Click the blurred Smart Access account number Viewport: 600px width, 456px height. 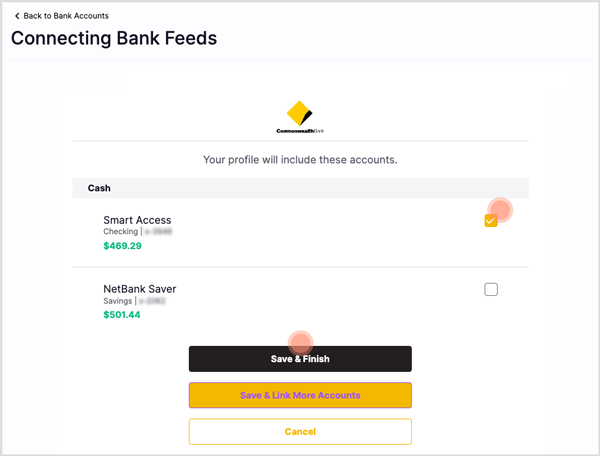click(158, 232)
